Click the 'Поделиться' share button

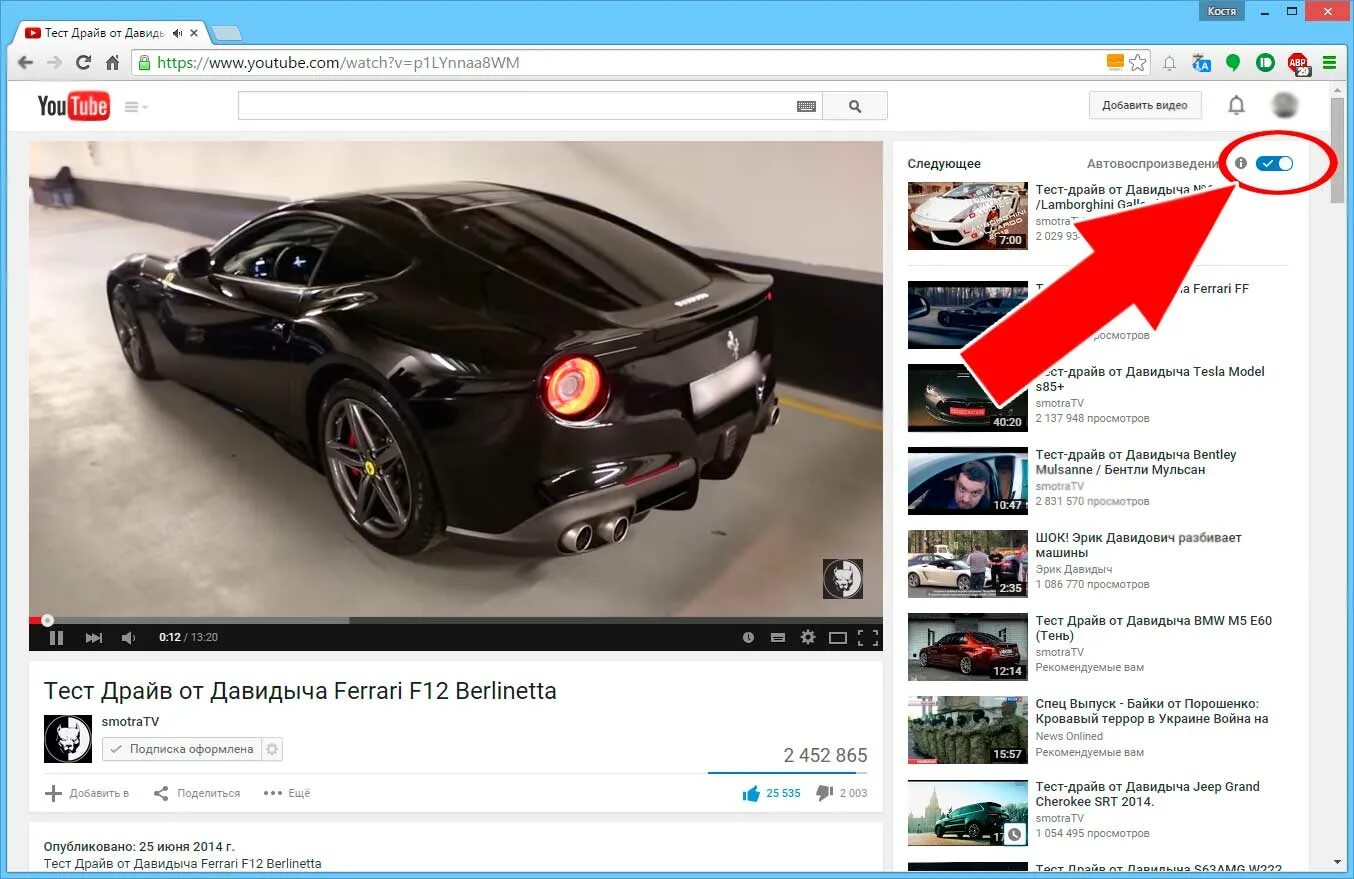point(197,793)
